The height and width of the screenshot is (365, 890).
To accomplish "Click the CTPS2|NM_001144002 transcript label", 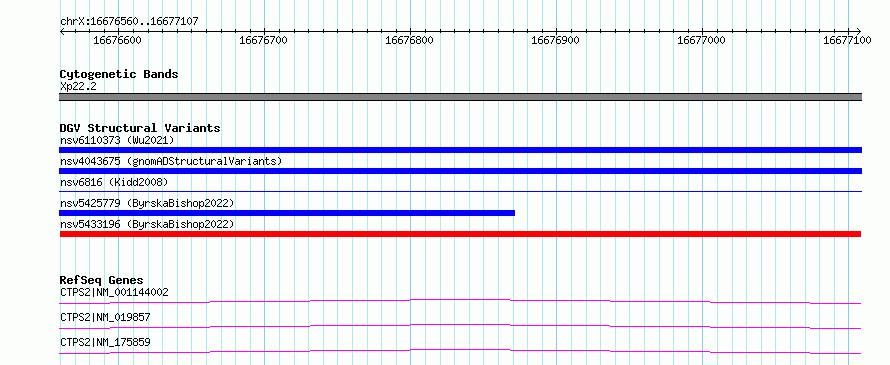I will (x=114, y=292).
